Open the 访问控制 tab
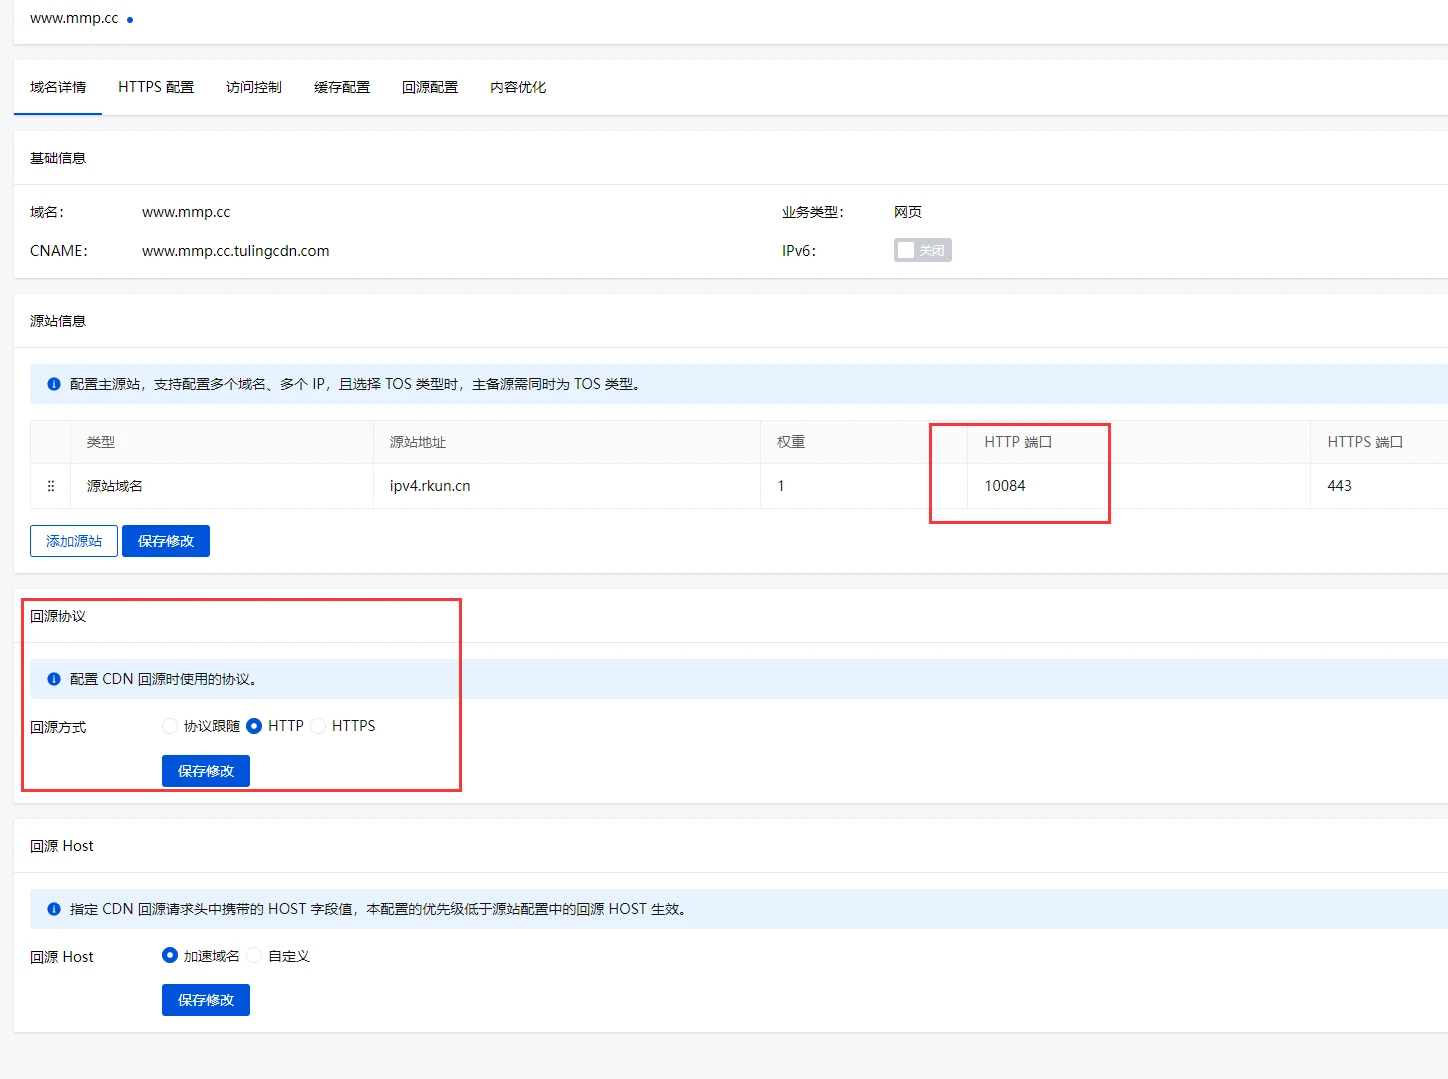 click(254, 87)
